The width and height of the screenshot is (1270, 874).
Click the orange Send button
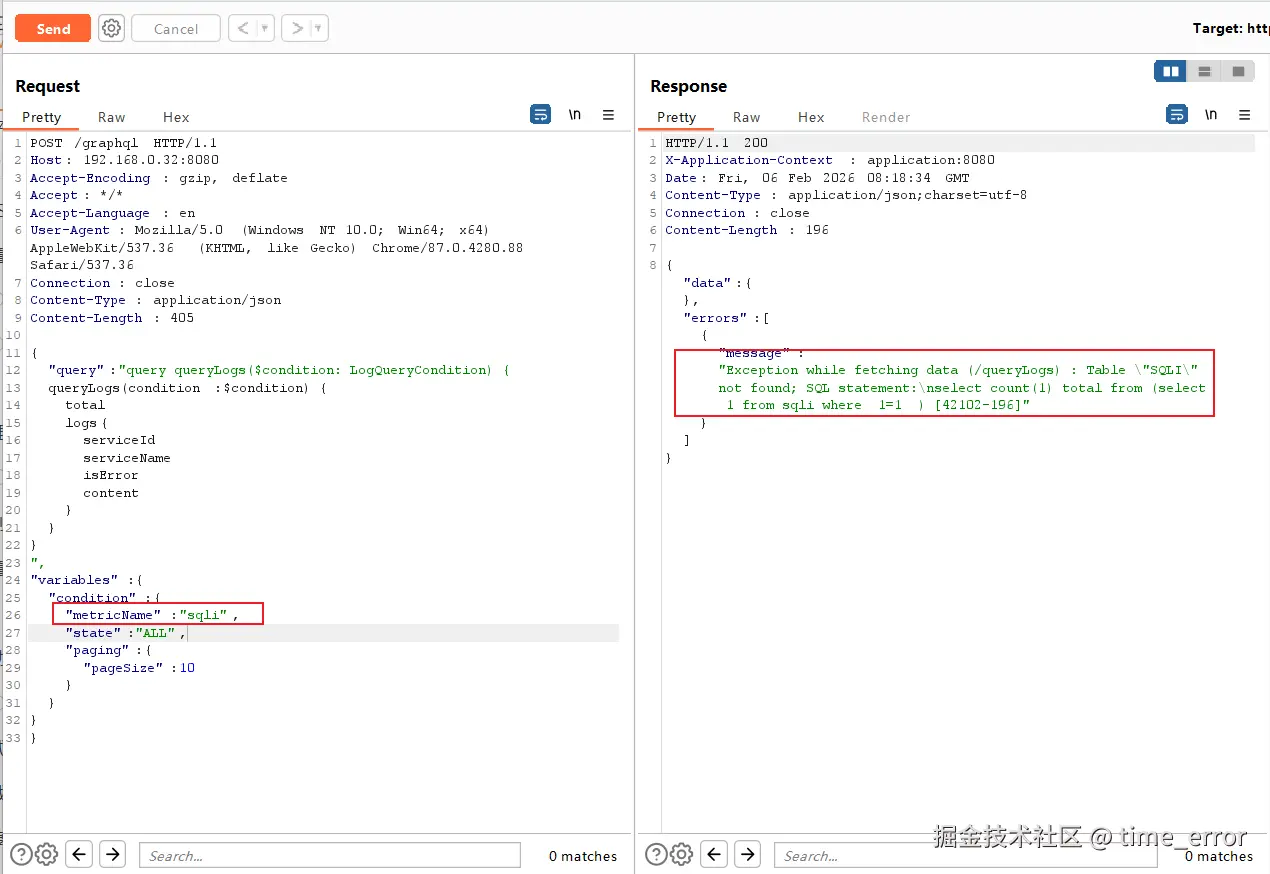53,28
